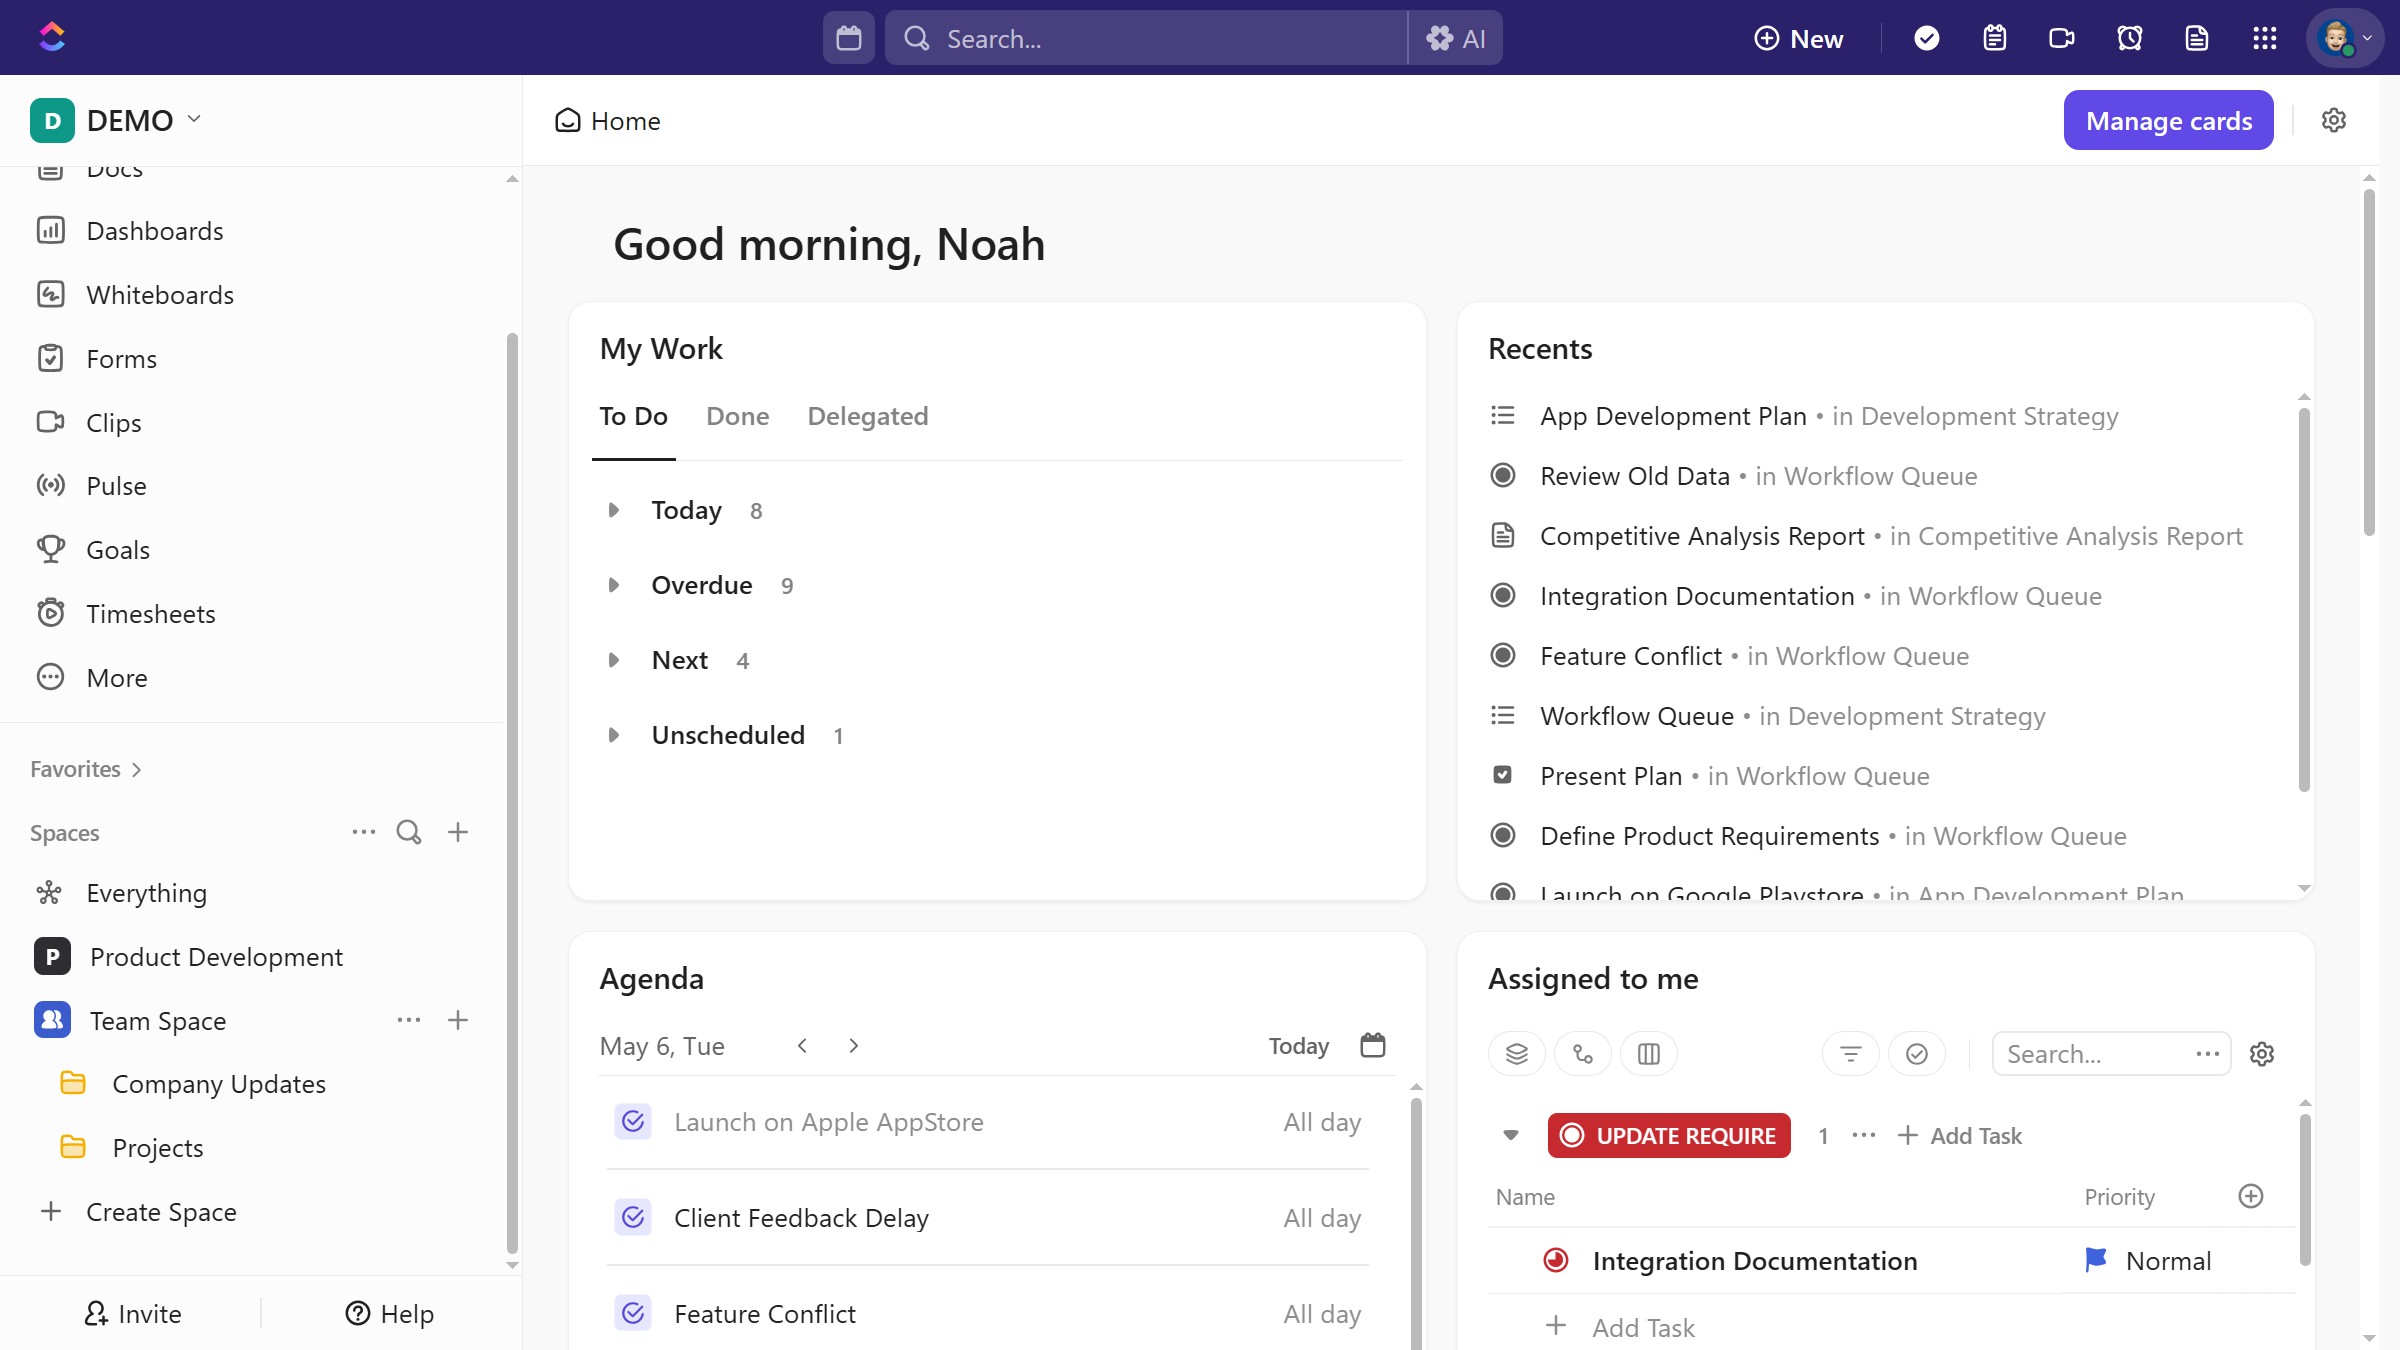Open the columns icon in Assigned to me
Viewport: 2400px width, 1350px height.
(x=1649, y=1054)
